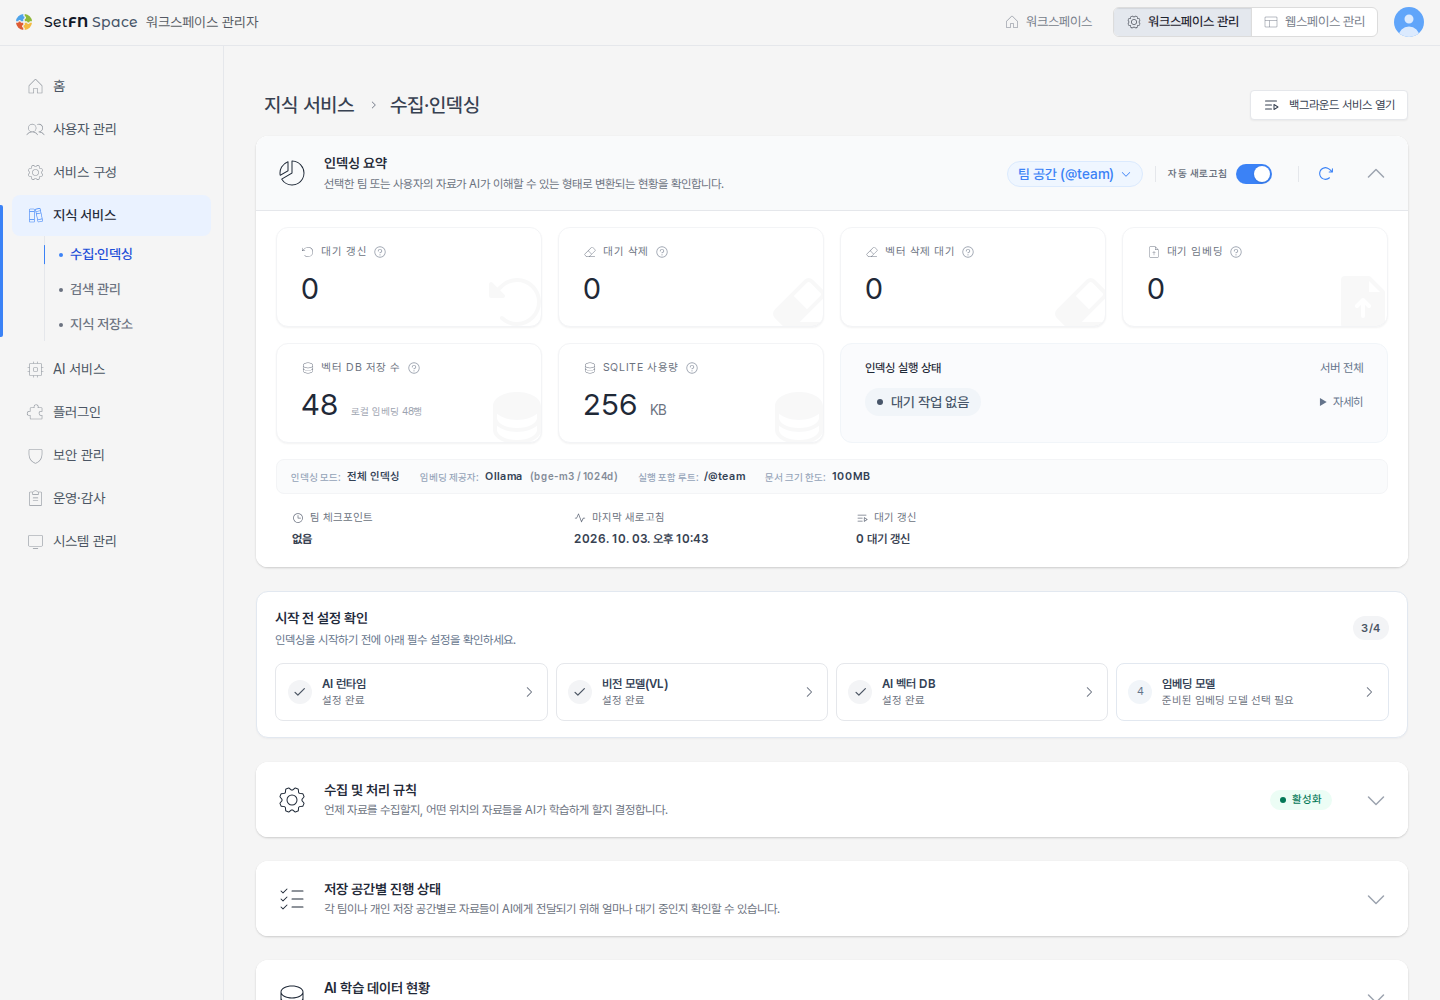Click the 서버 전체 label
The height and width of the screenshot is (1000, 1440).
pyautogui.click(x=1342, y=368)
